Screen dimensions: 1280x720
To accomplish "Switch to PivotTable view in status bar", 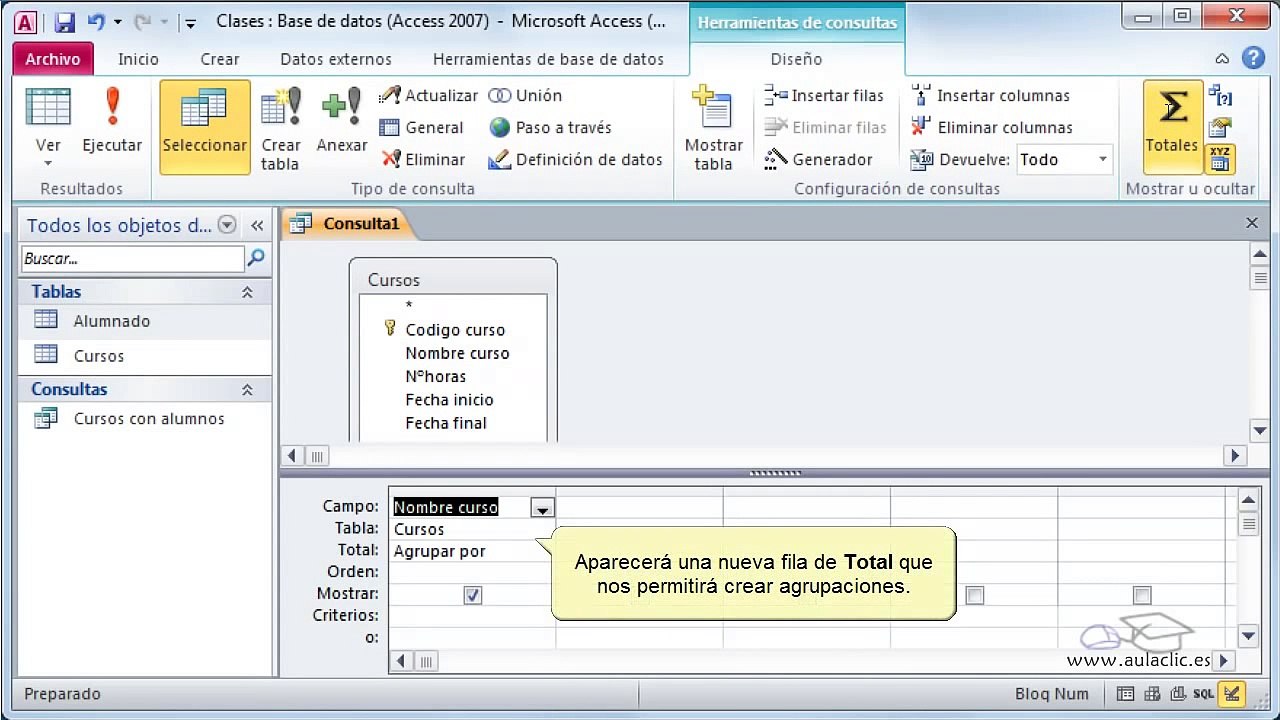I will coord(1151,693).
